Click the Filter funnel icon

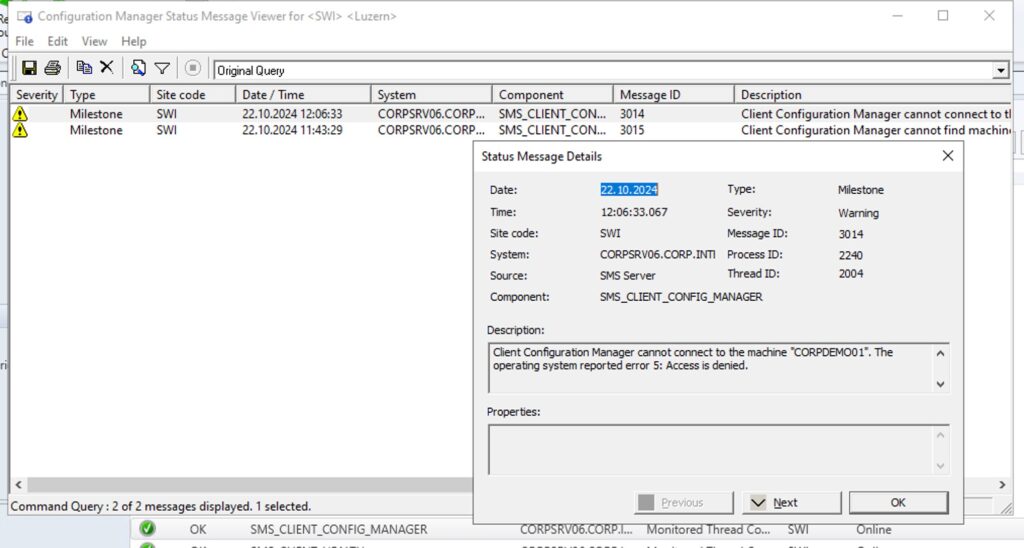click(161, 68)
